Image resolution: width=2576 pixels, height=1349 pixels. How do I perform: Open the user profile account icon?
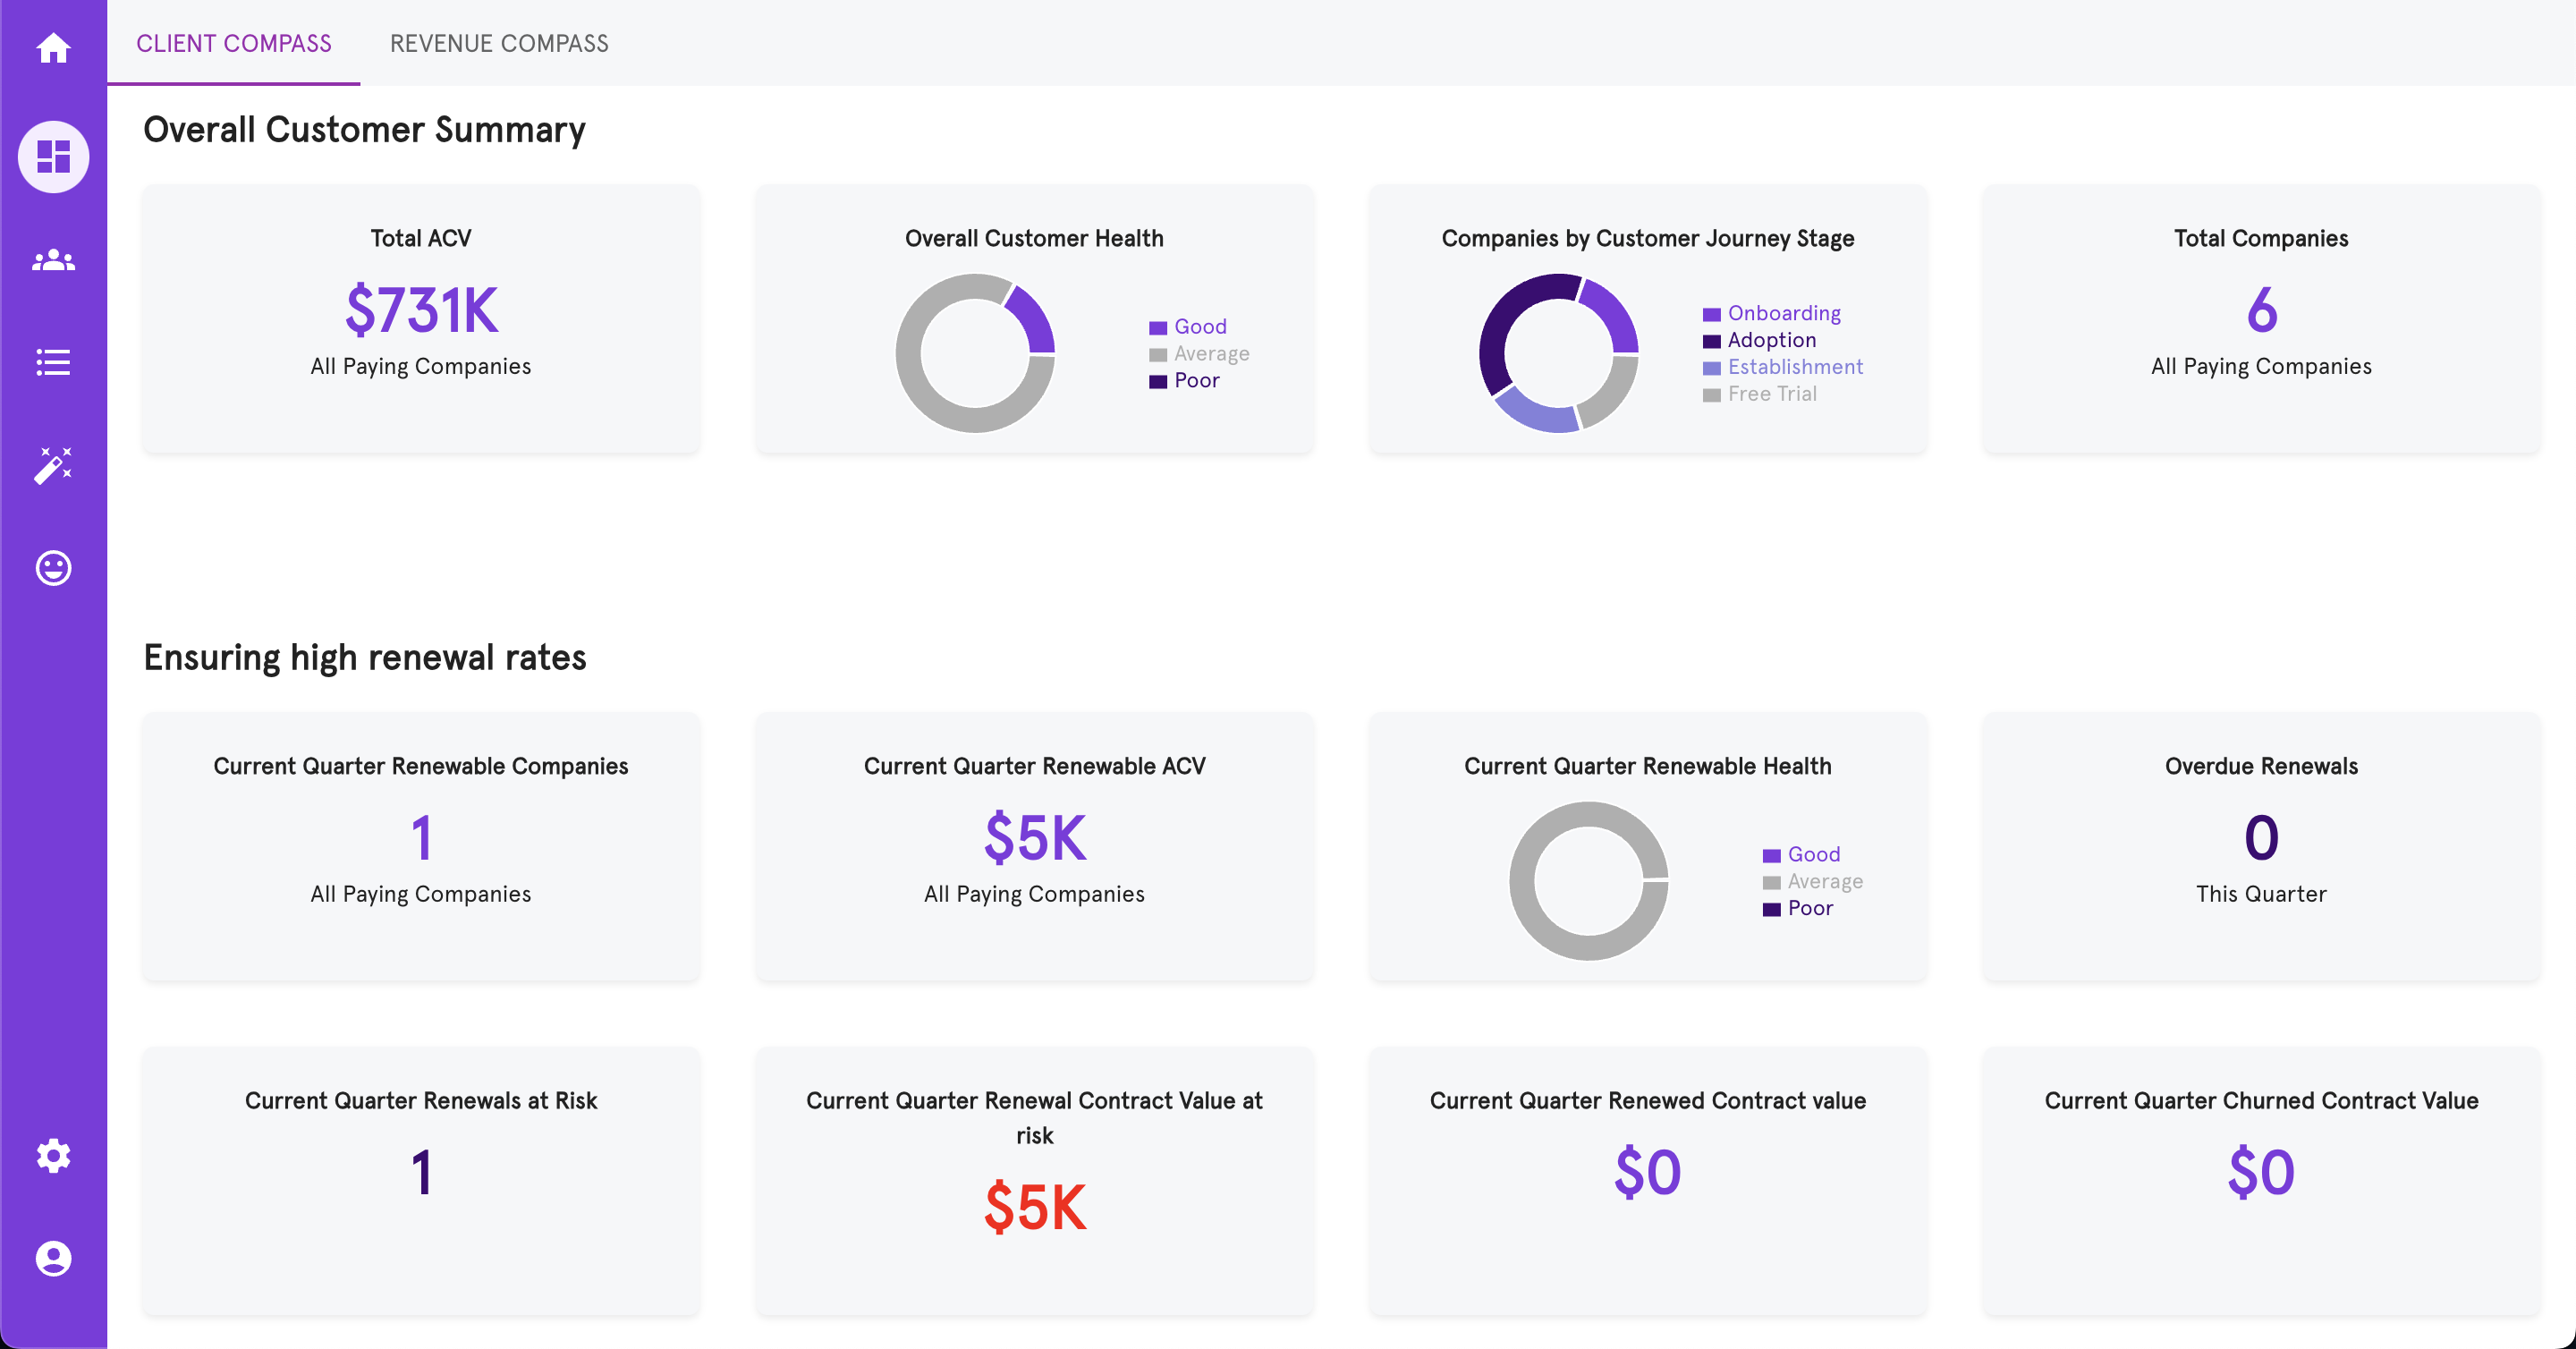[53, 1258]
